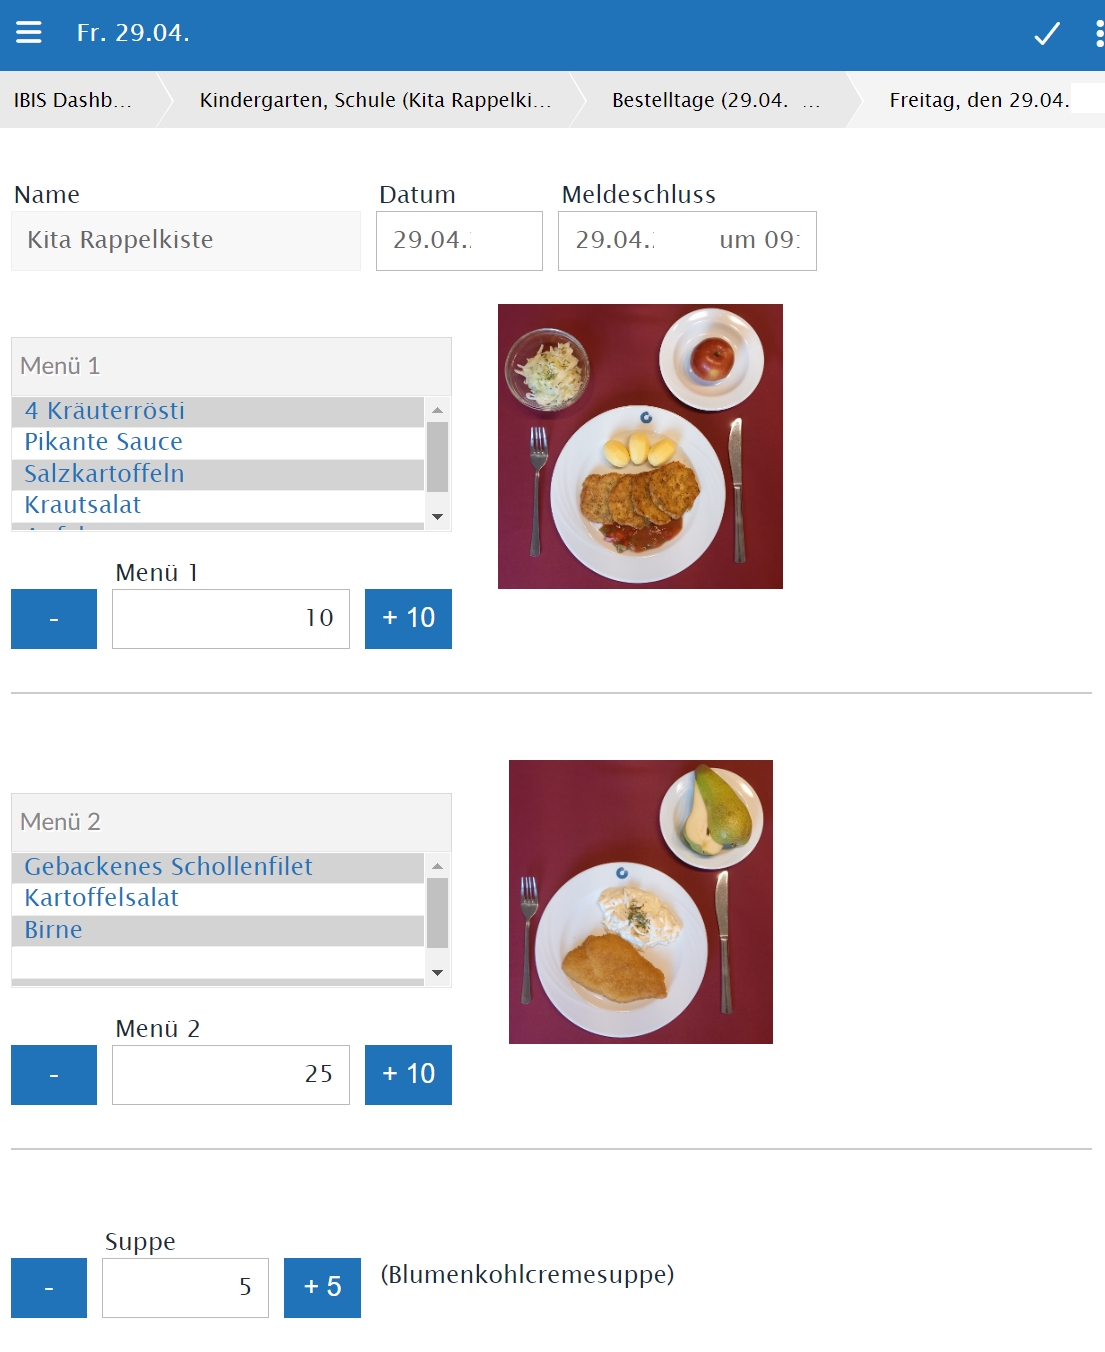
Task: Open the hamburger navigation menu
Action: (29, 33)
